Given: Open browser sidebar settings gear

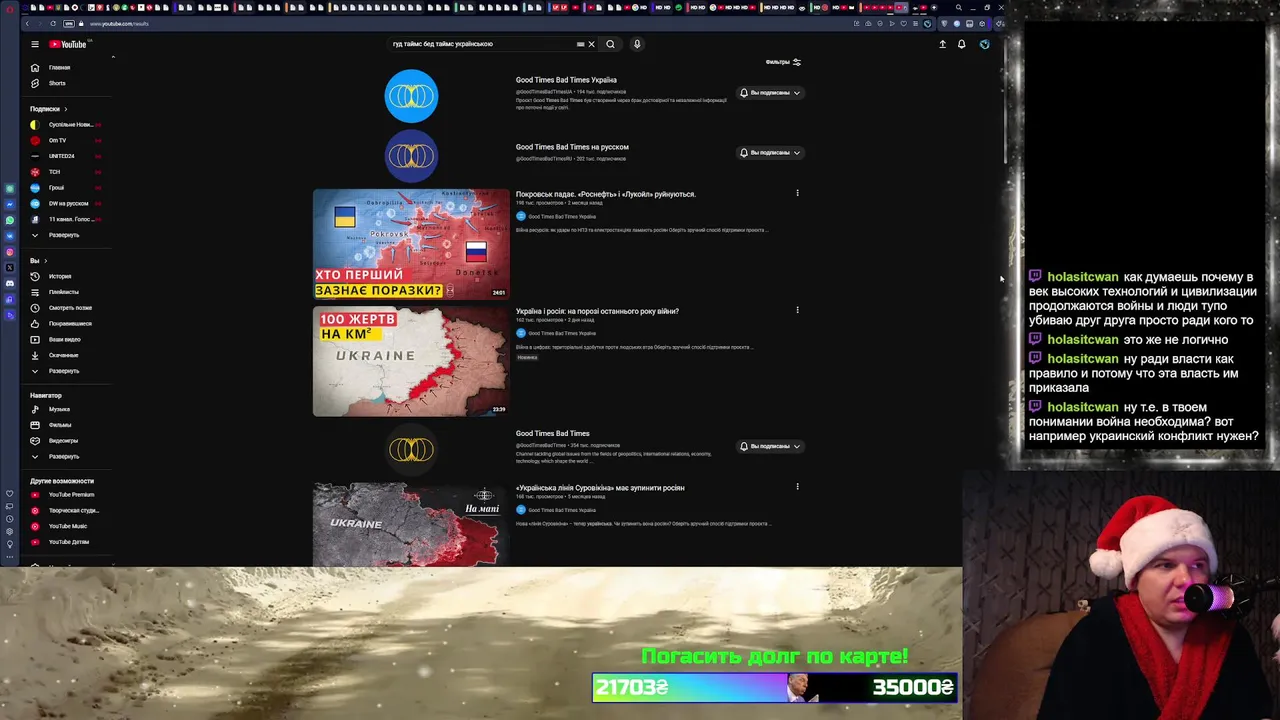Looking at the screenshot, I should click(x=10, y=531).
